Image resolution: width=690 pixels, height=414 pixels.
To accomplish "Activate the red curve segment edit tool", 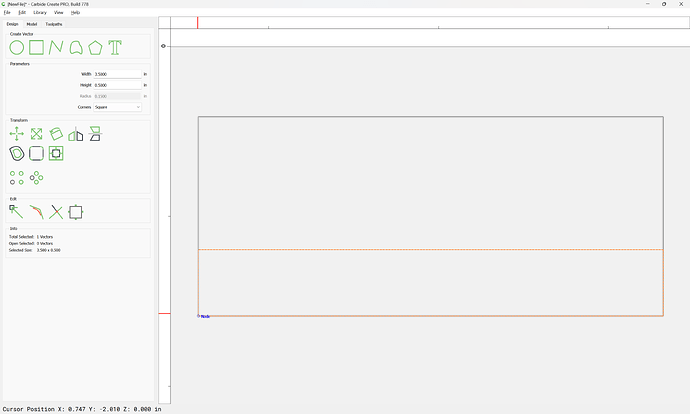I will [x=36, y=212].
